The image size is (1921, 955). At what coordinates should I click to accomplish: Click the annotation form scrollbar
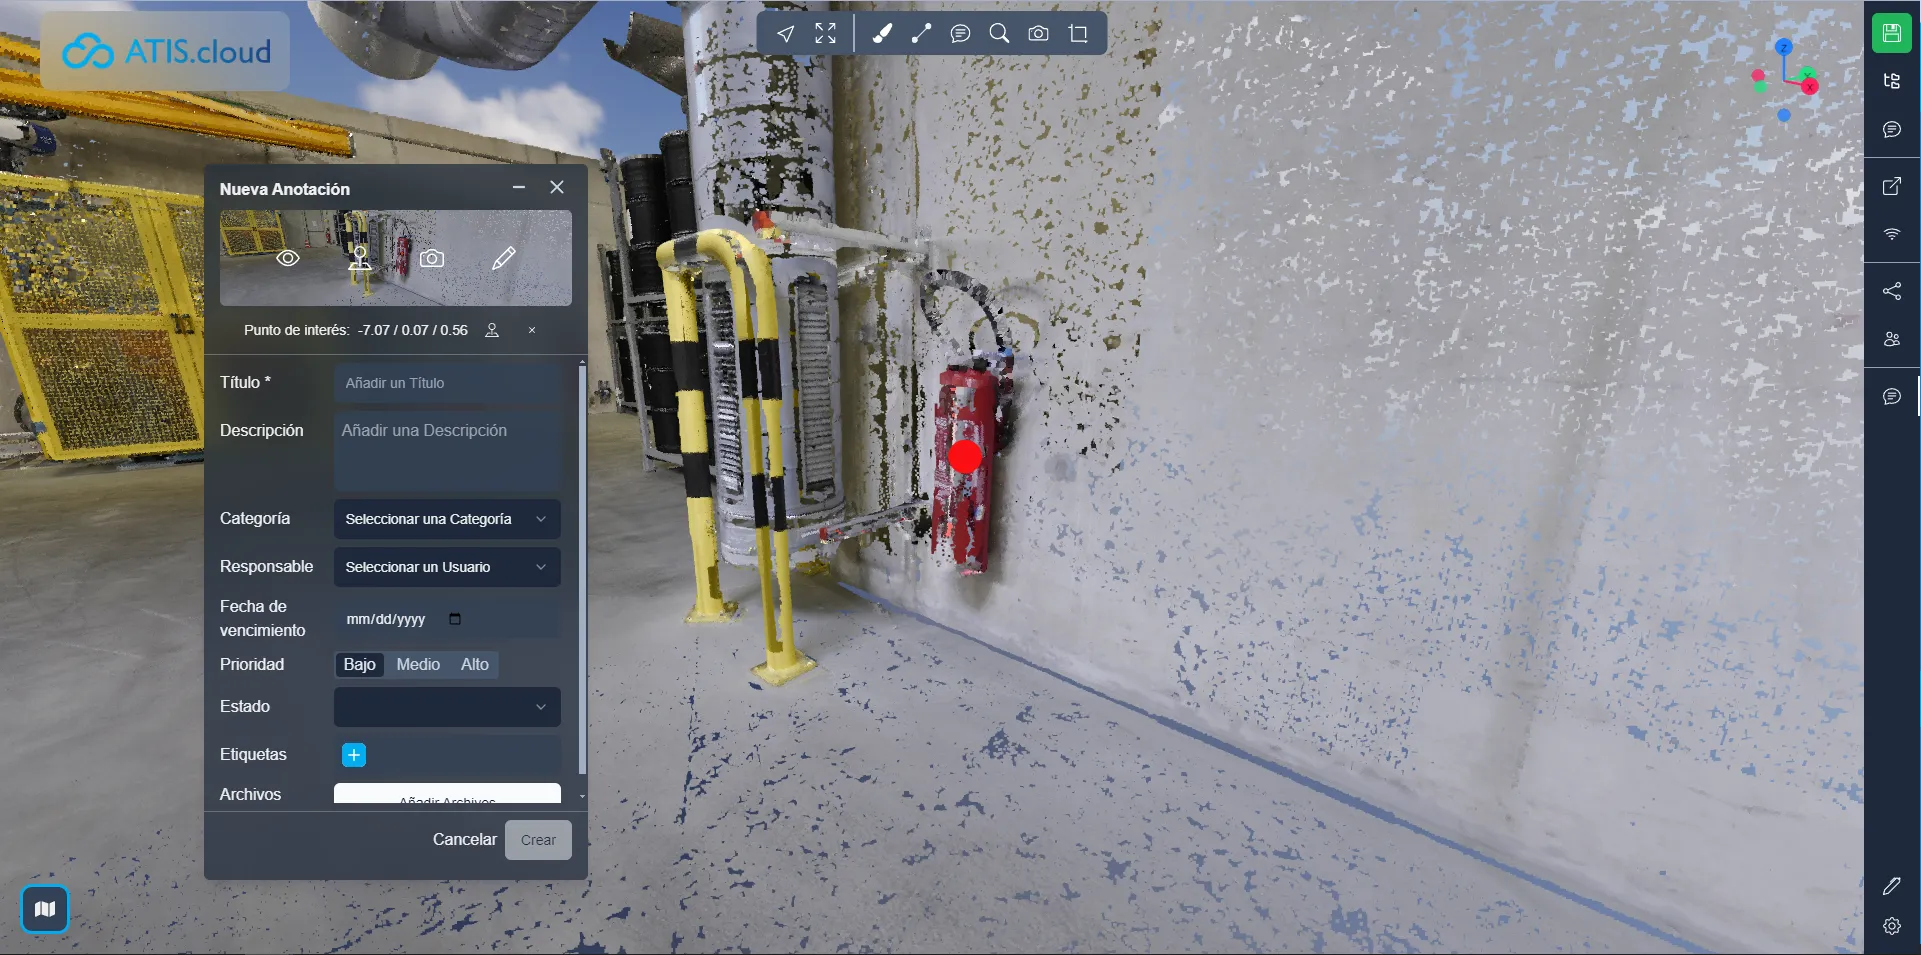pos(582,570)
